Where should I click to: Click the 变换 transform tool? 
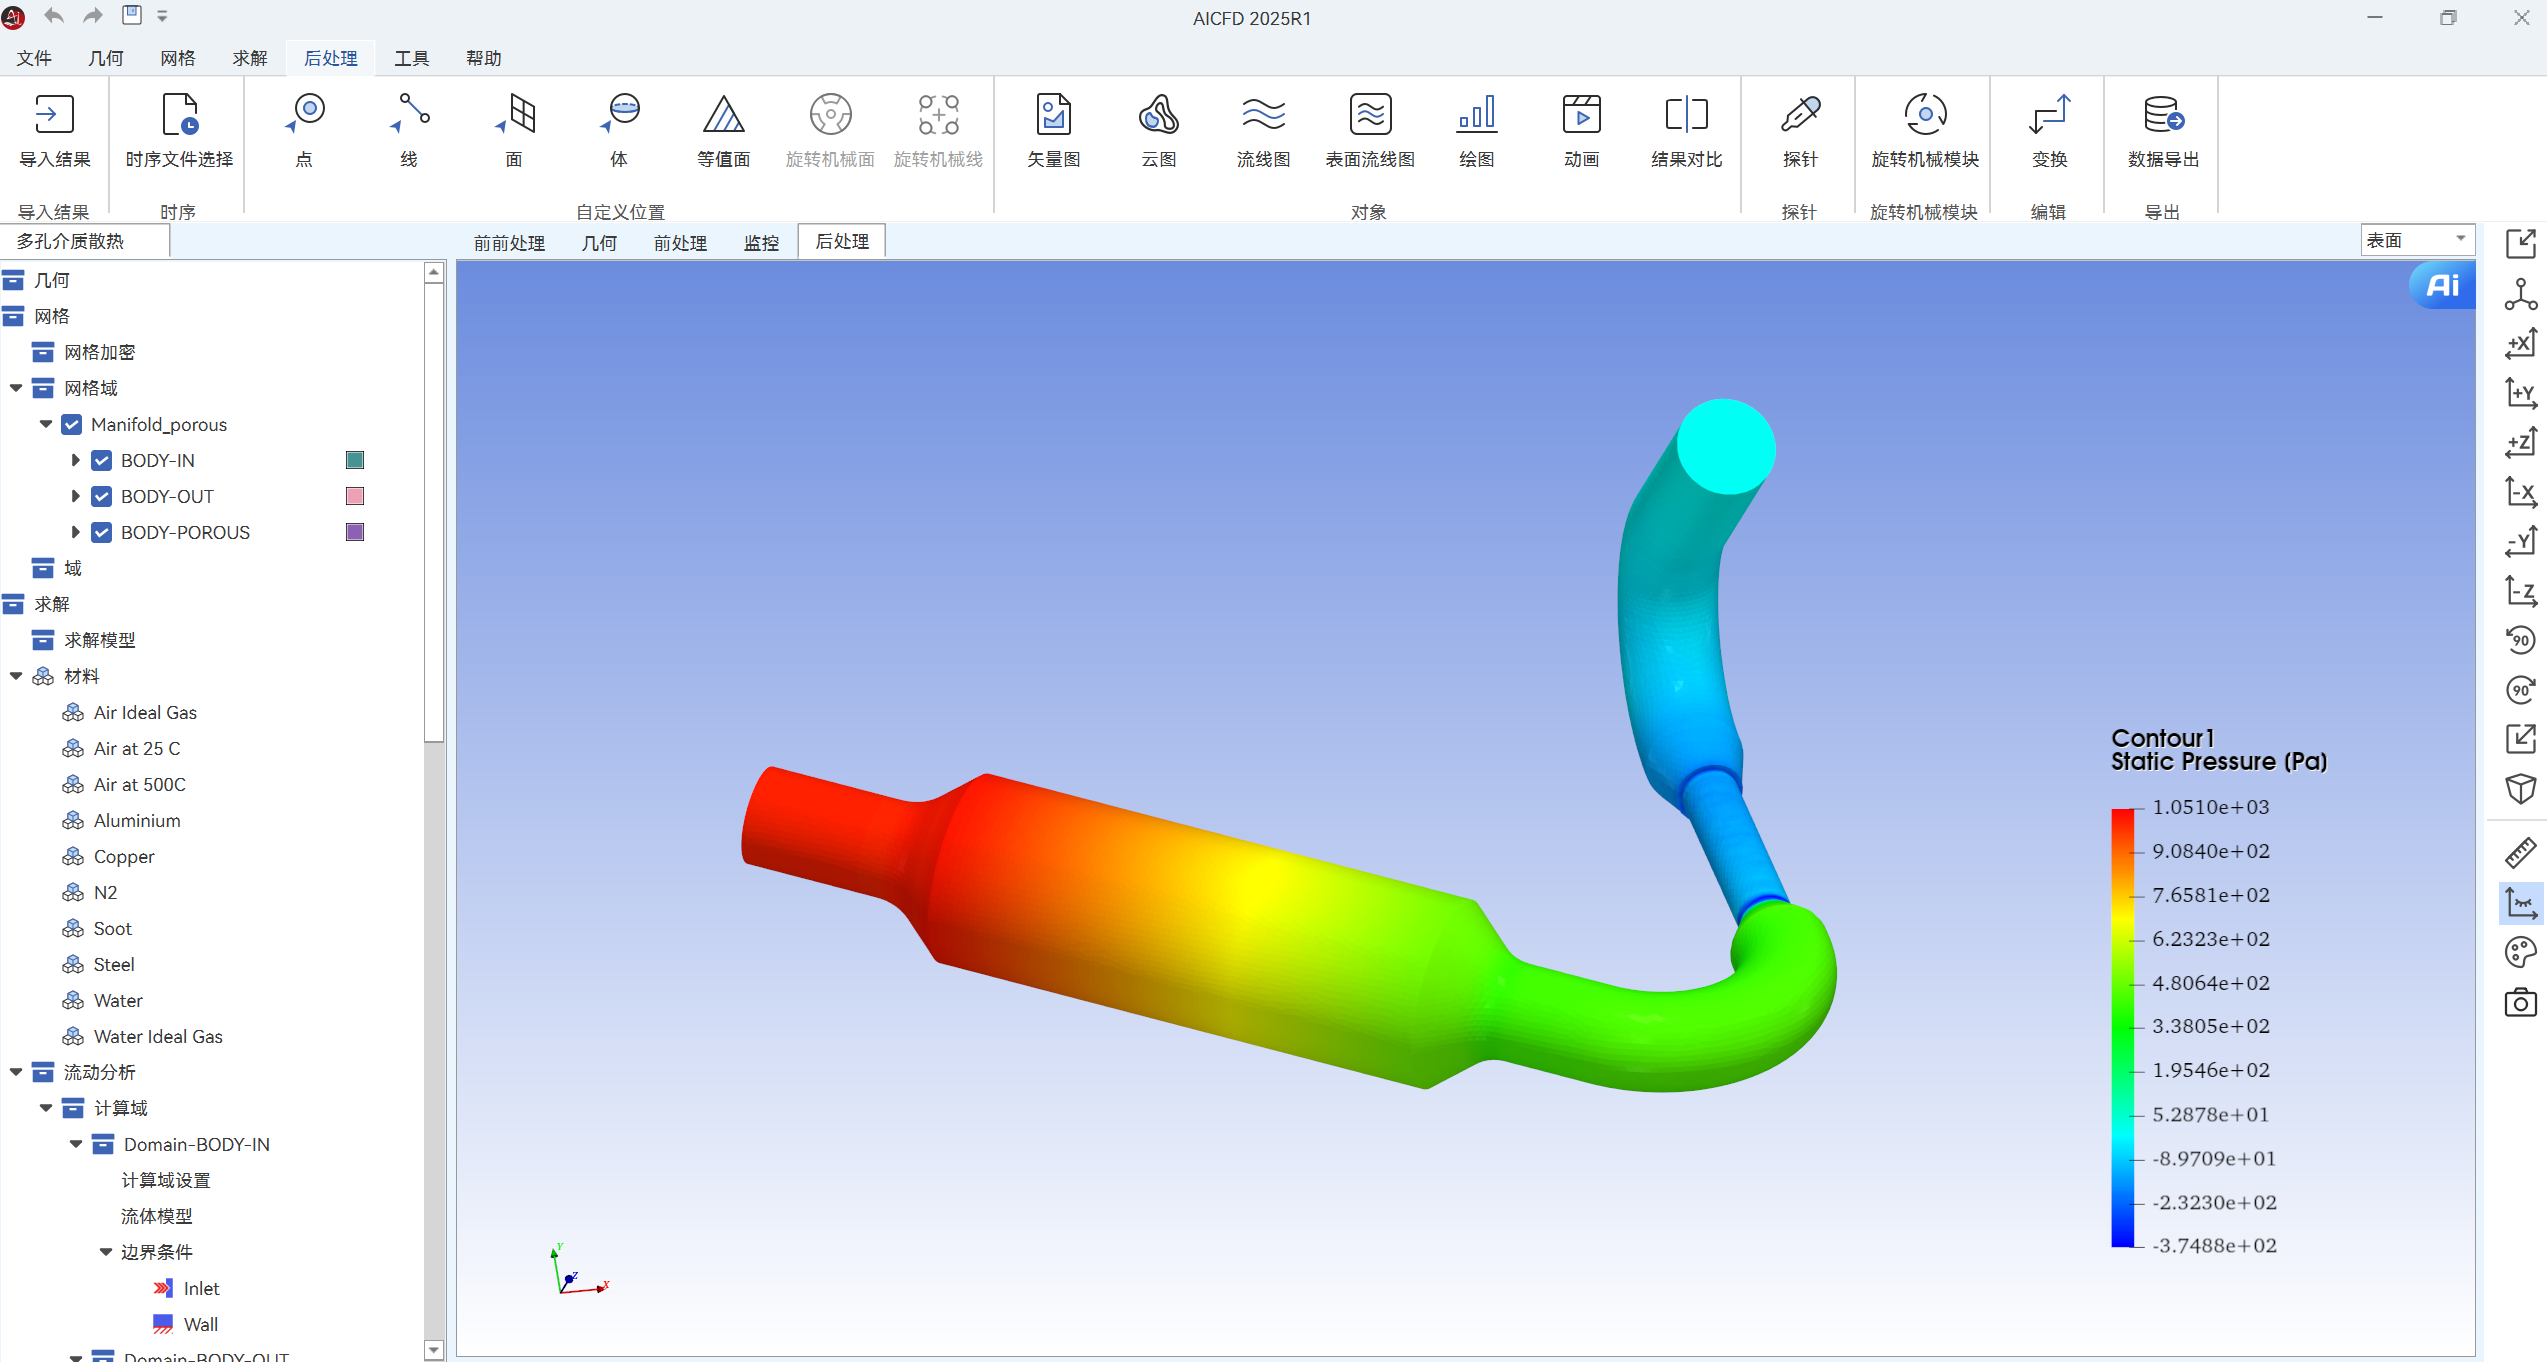(x=2049, y=131)
